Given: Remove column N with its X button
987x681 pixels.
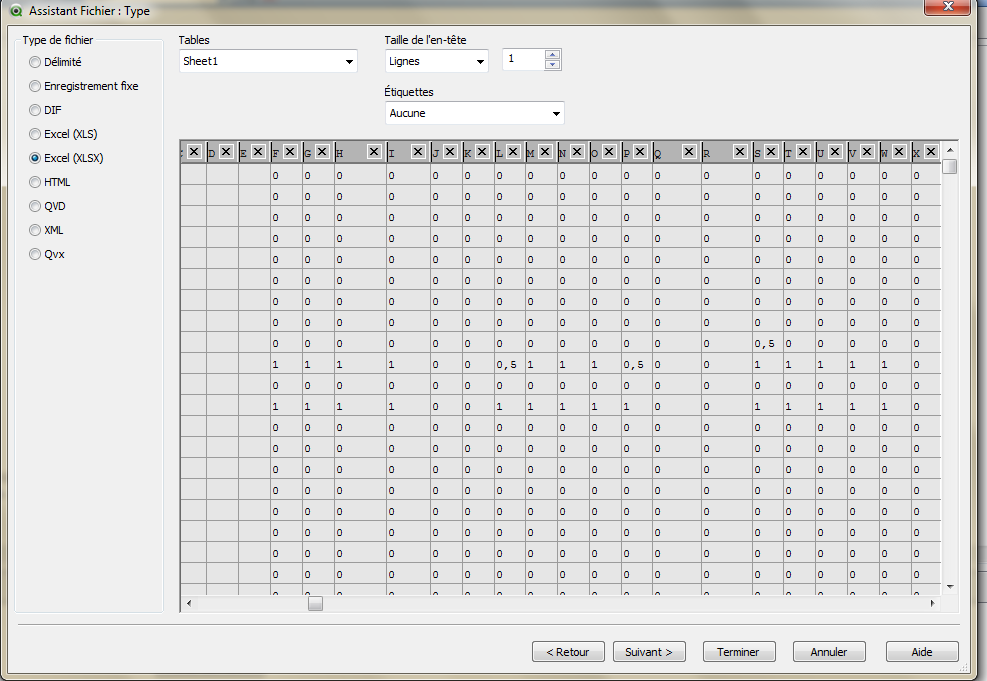Looking at the screenshot, I should click(x=577, y=152).
